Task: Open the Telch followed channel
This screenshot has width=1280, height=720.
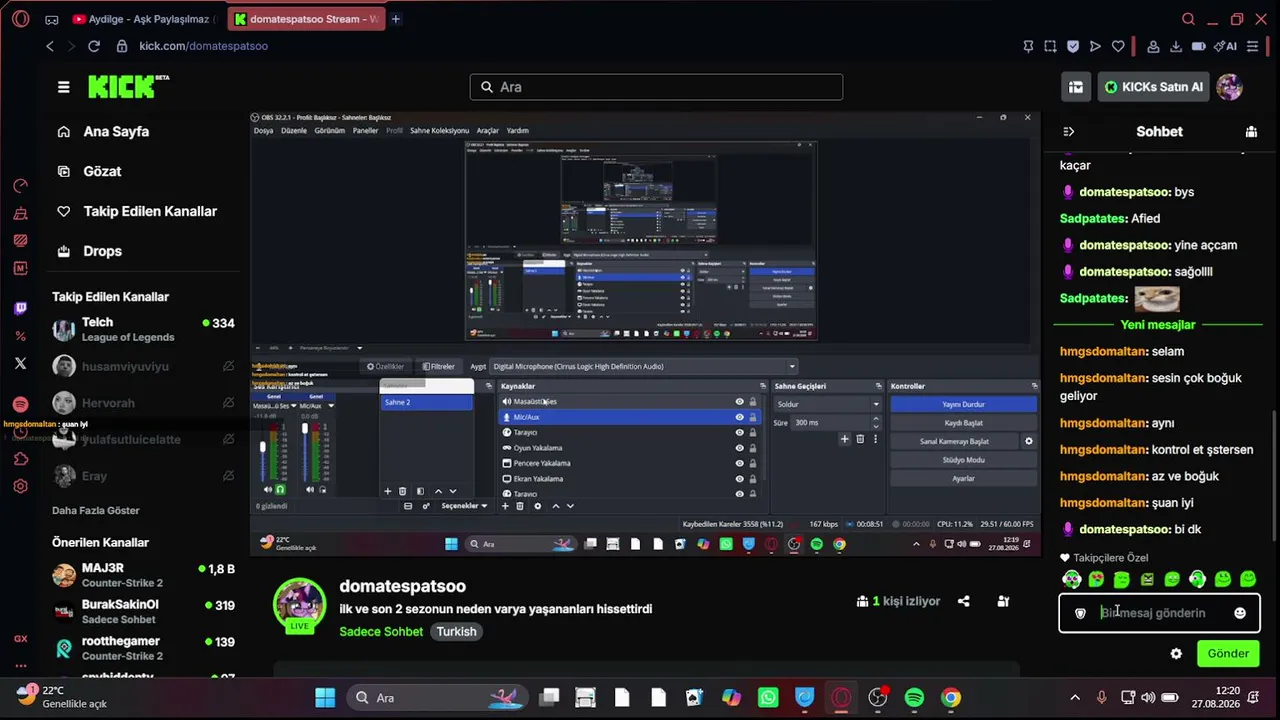Action: 144,329
